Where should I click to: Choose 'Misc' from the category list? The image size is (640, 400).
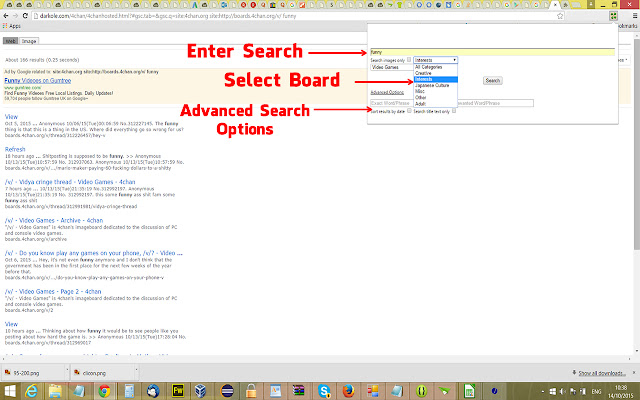[436, 91]
